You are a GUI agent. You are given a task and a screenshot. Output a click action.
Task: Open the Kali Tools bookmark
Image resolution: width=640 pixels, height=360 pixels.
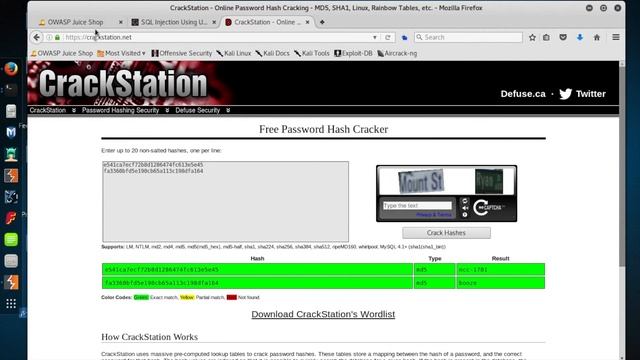pos(312,53)
